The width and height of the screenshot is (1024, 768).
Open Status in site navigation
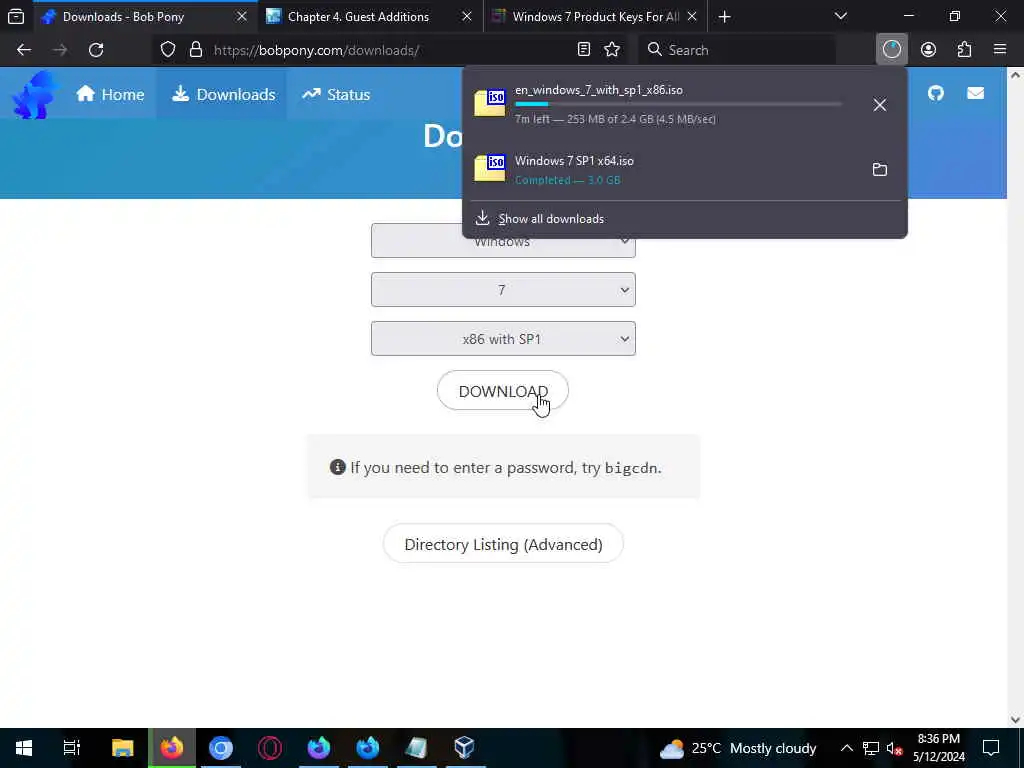[x=336, y=95]
